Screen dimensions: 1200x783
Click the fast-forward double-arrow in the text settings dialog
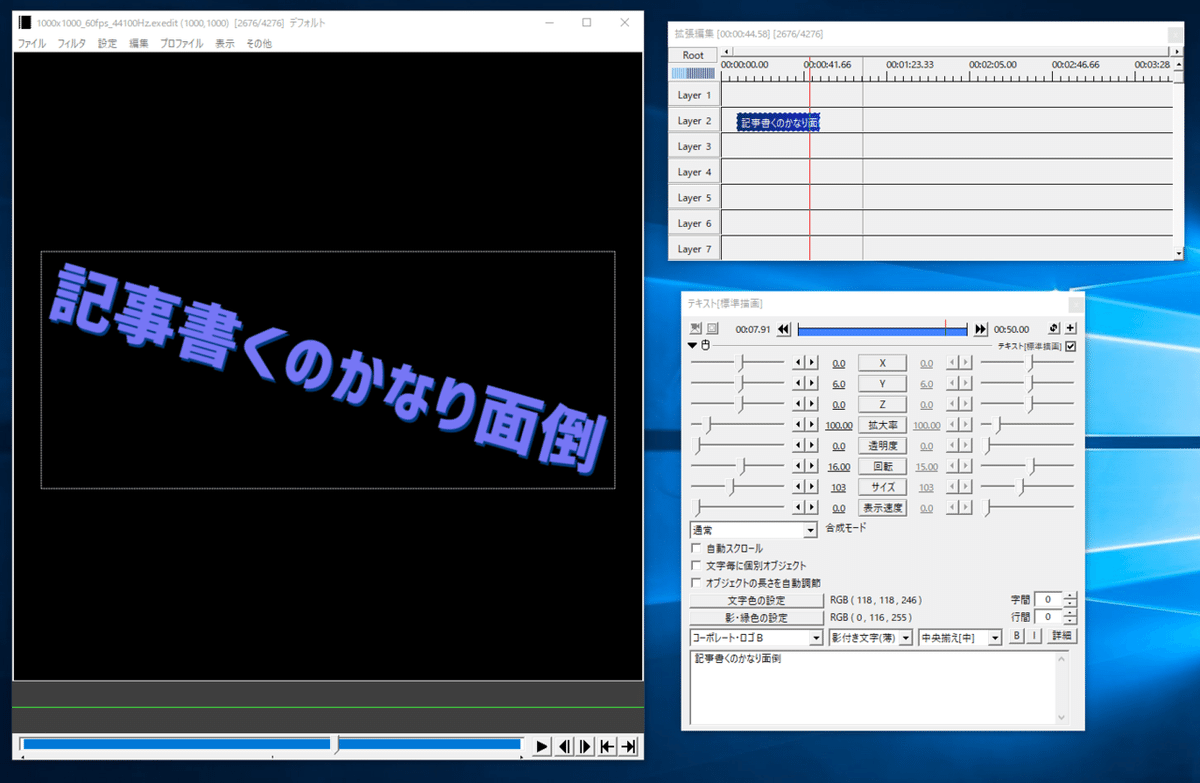pos(980,328)
